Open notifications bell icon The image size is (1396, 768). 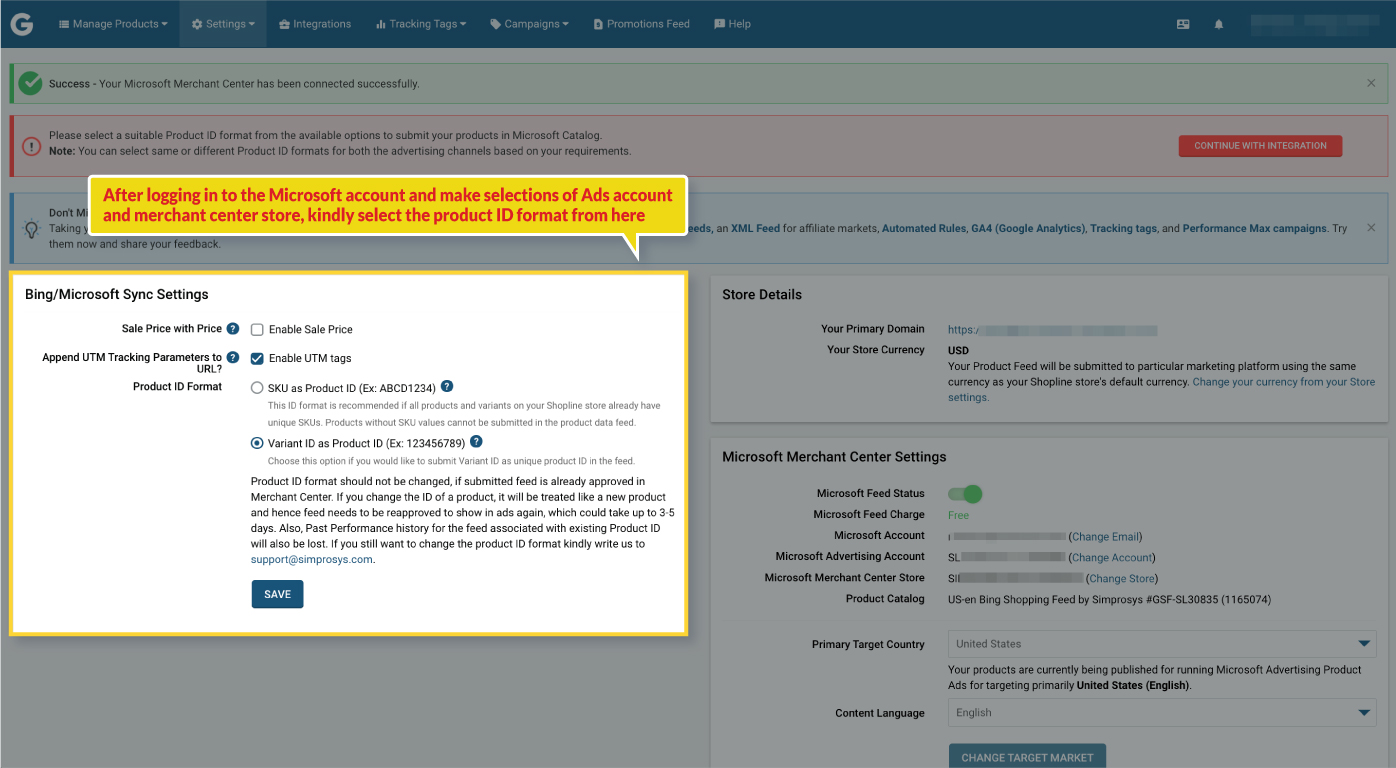(1218, 24)
